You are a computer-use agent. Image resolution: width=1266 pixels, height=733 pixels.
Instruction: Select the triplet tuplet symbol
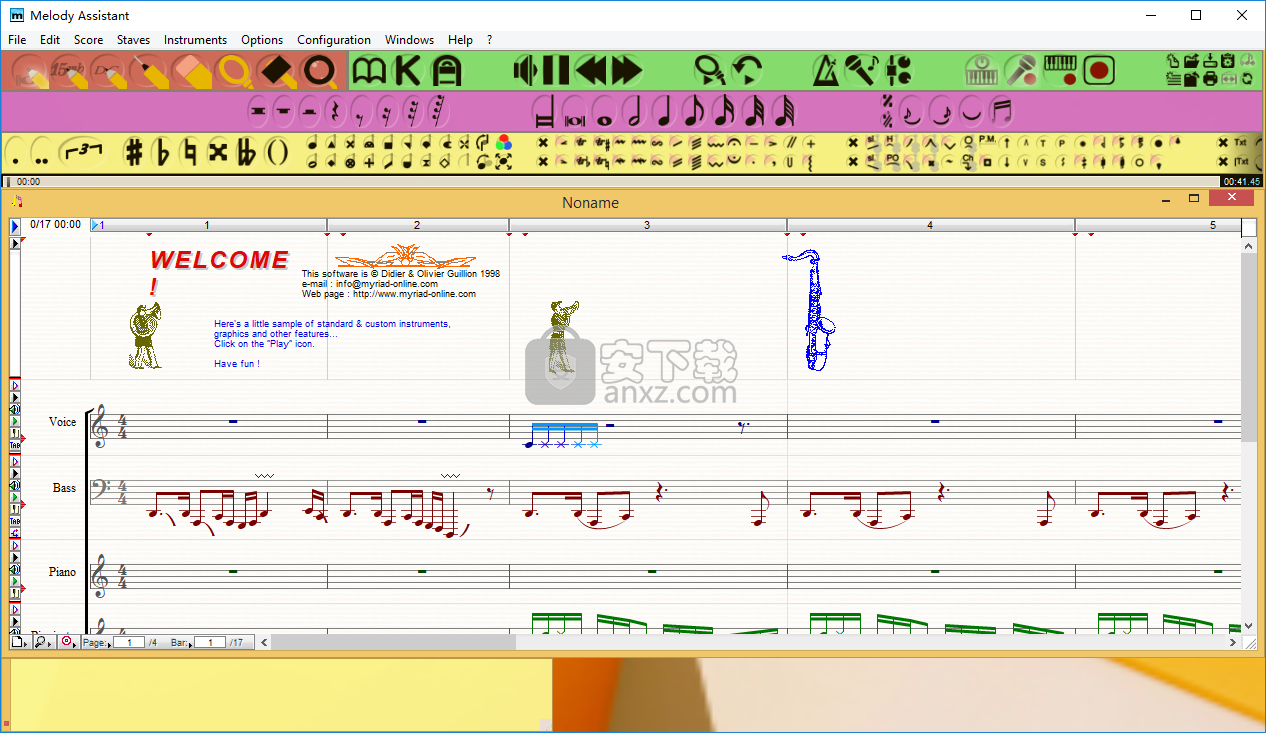85,152
